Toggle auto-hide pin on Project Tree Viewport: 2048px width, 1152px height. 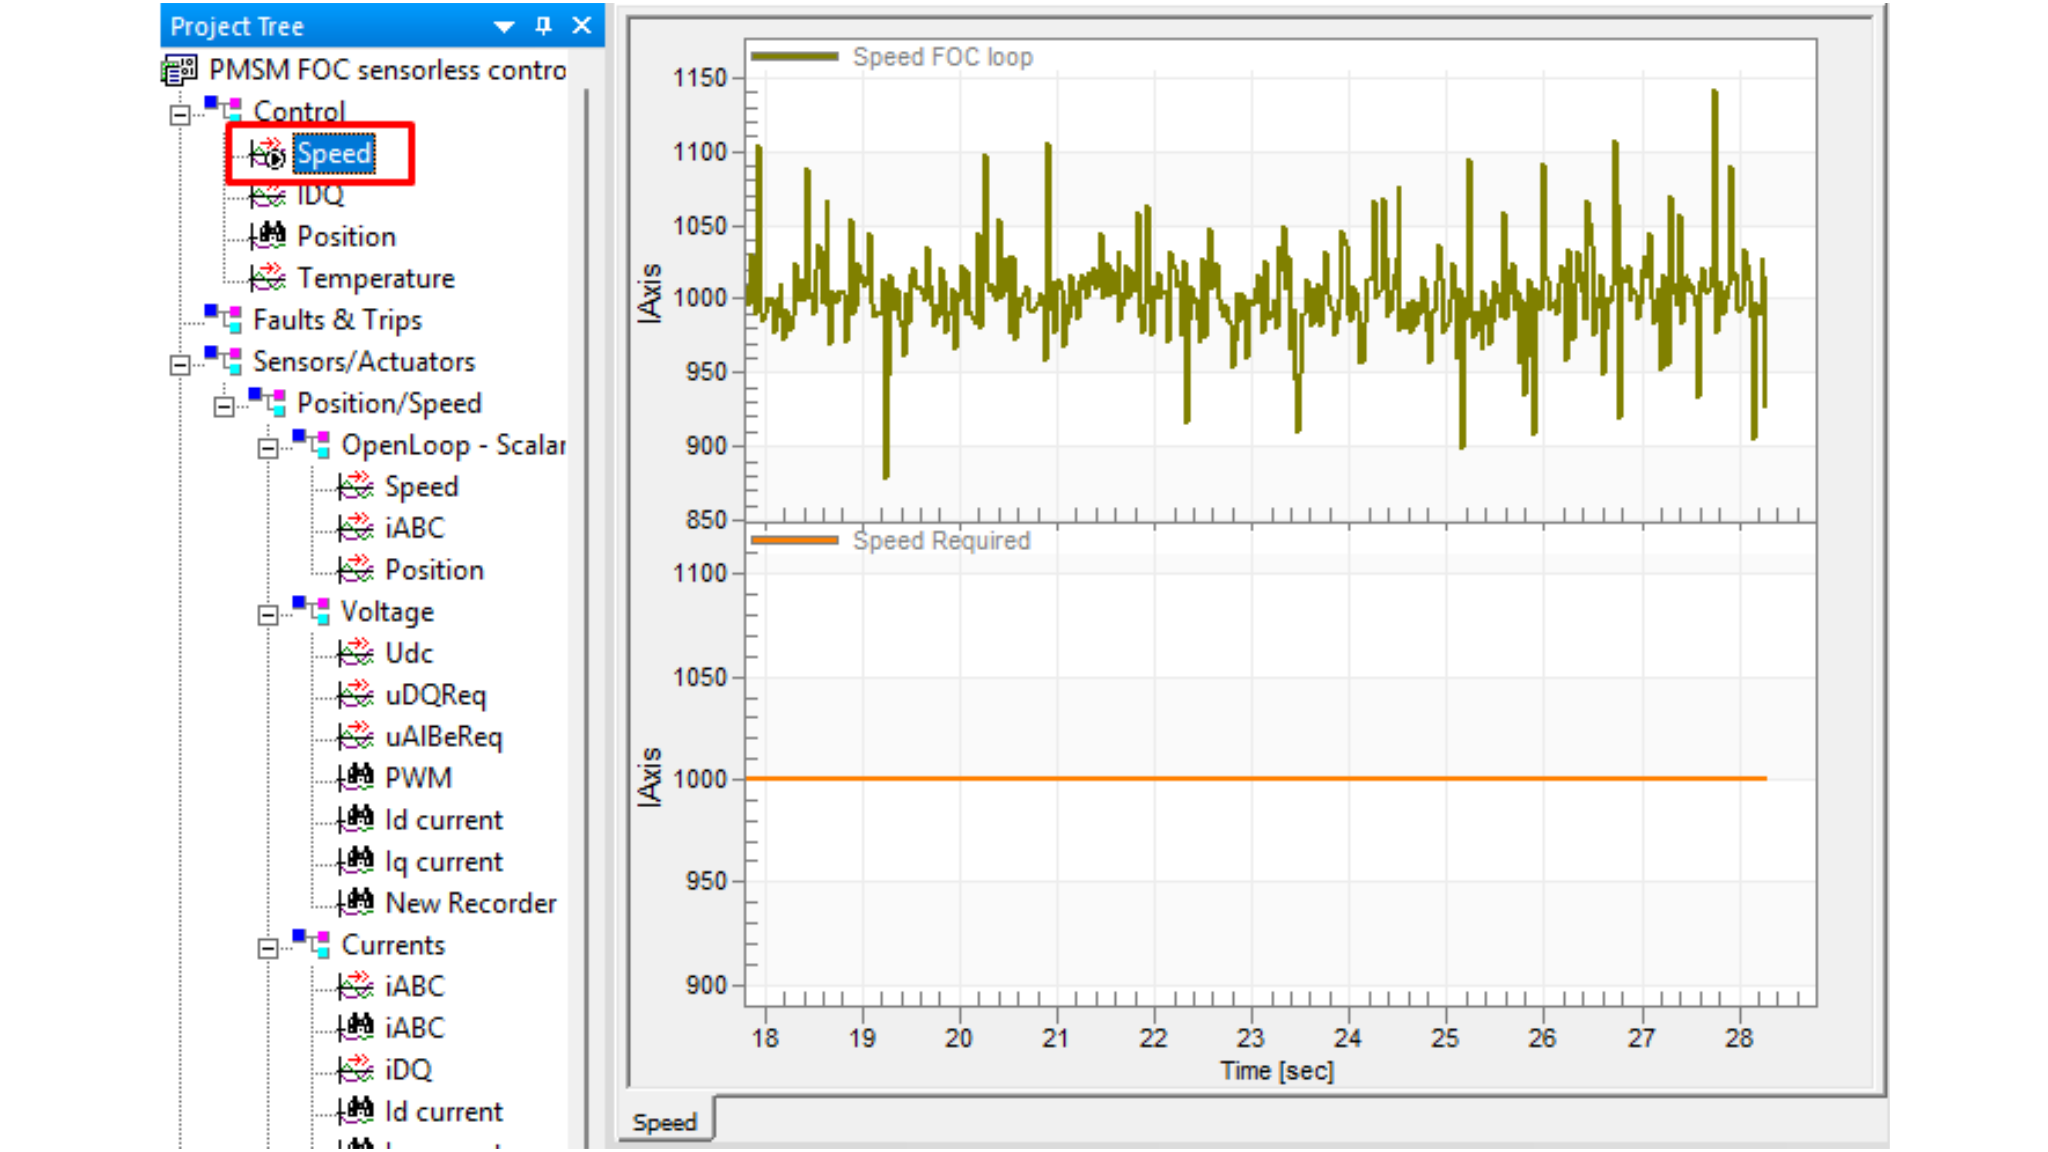pos(543,26)
